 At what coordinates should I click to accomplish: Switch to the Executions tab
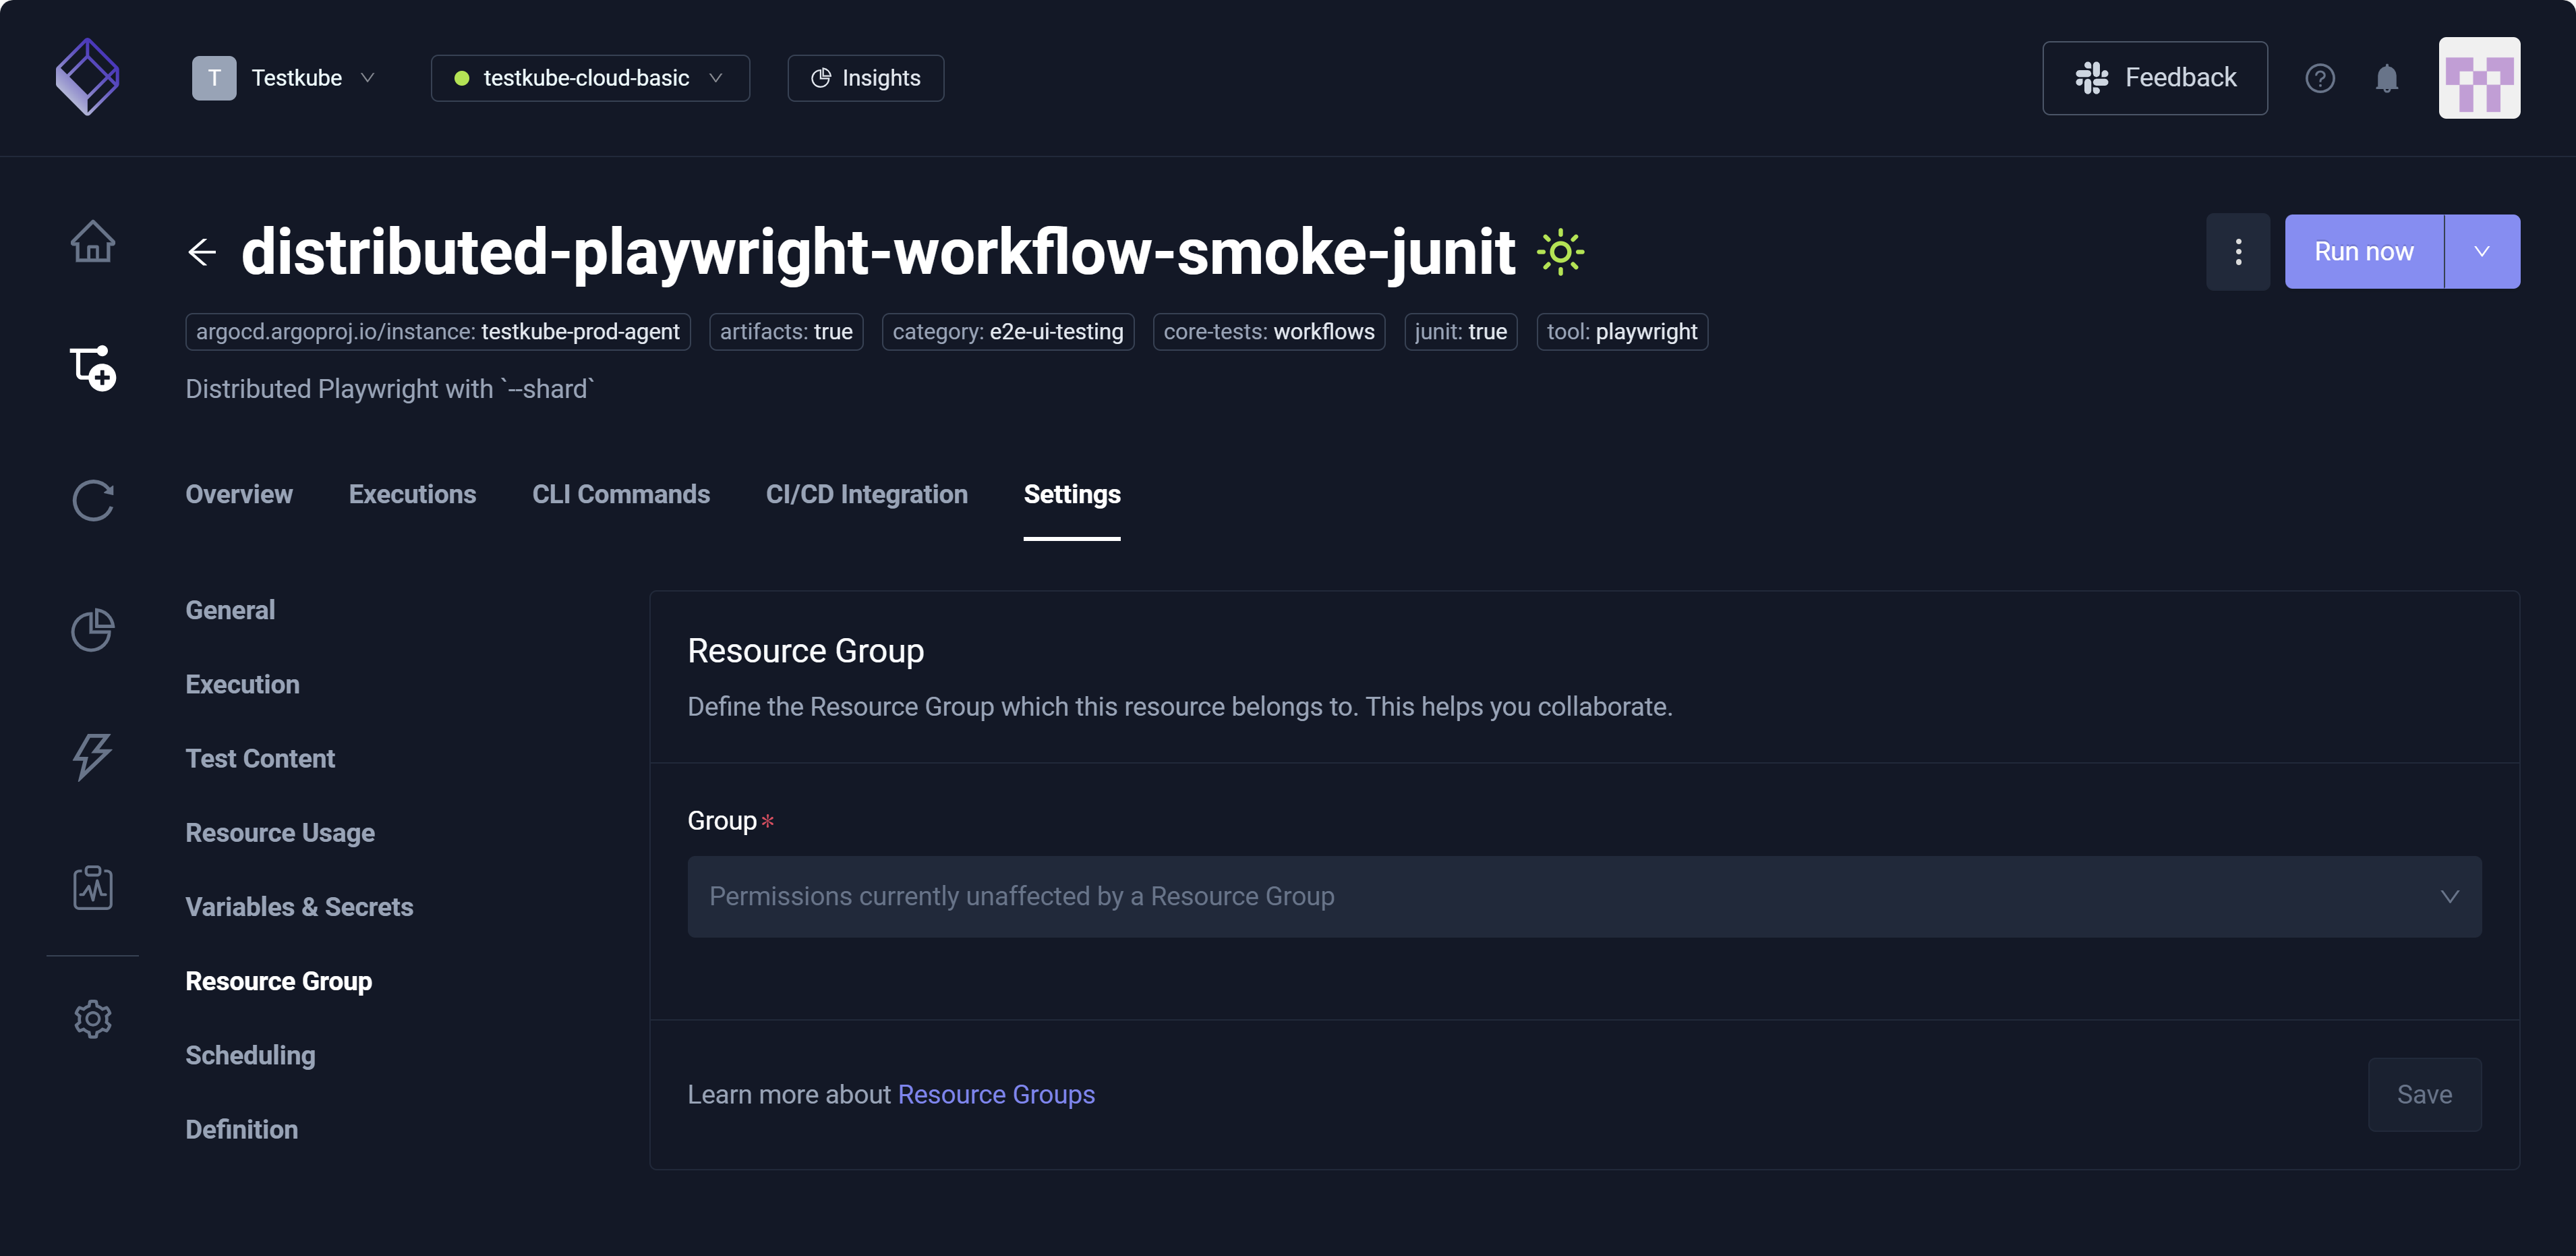pos(412,494)
